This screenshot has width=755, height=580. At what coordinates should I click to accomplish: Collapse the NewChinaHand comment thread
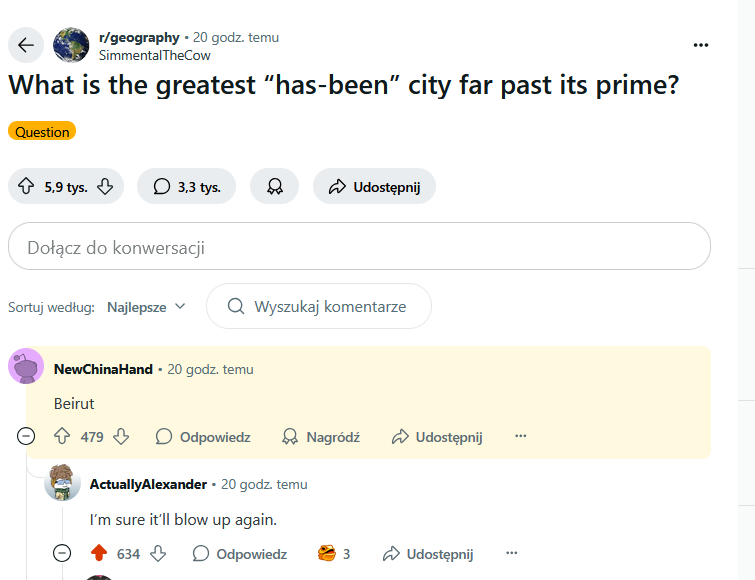pyautogui.click(x=26, y=437)
